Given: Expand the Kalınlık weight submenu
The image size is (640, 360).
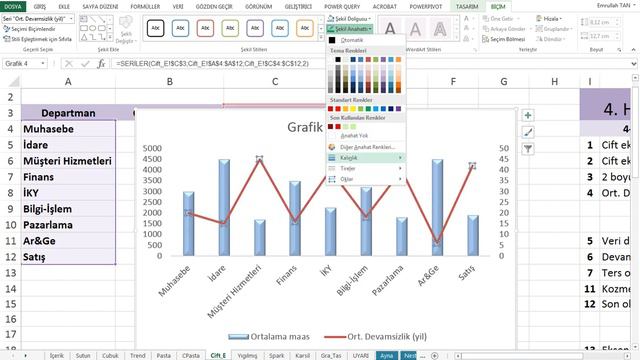Looking at the screenshot, I should pyautogui.click(x=366, y=158).
